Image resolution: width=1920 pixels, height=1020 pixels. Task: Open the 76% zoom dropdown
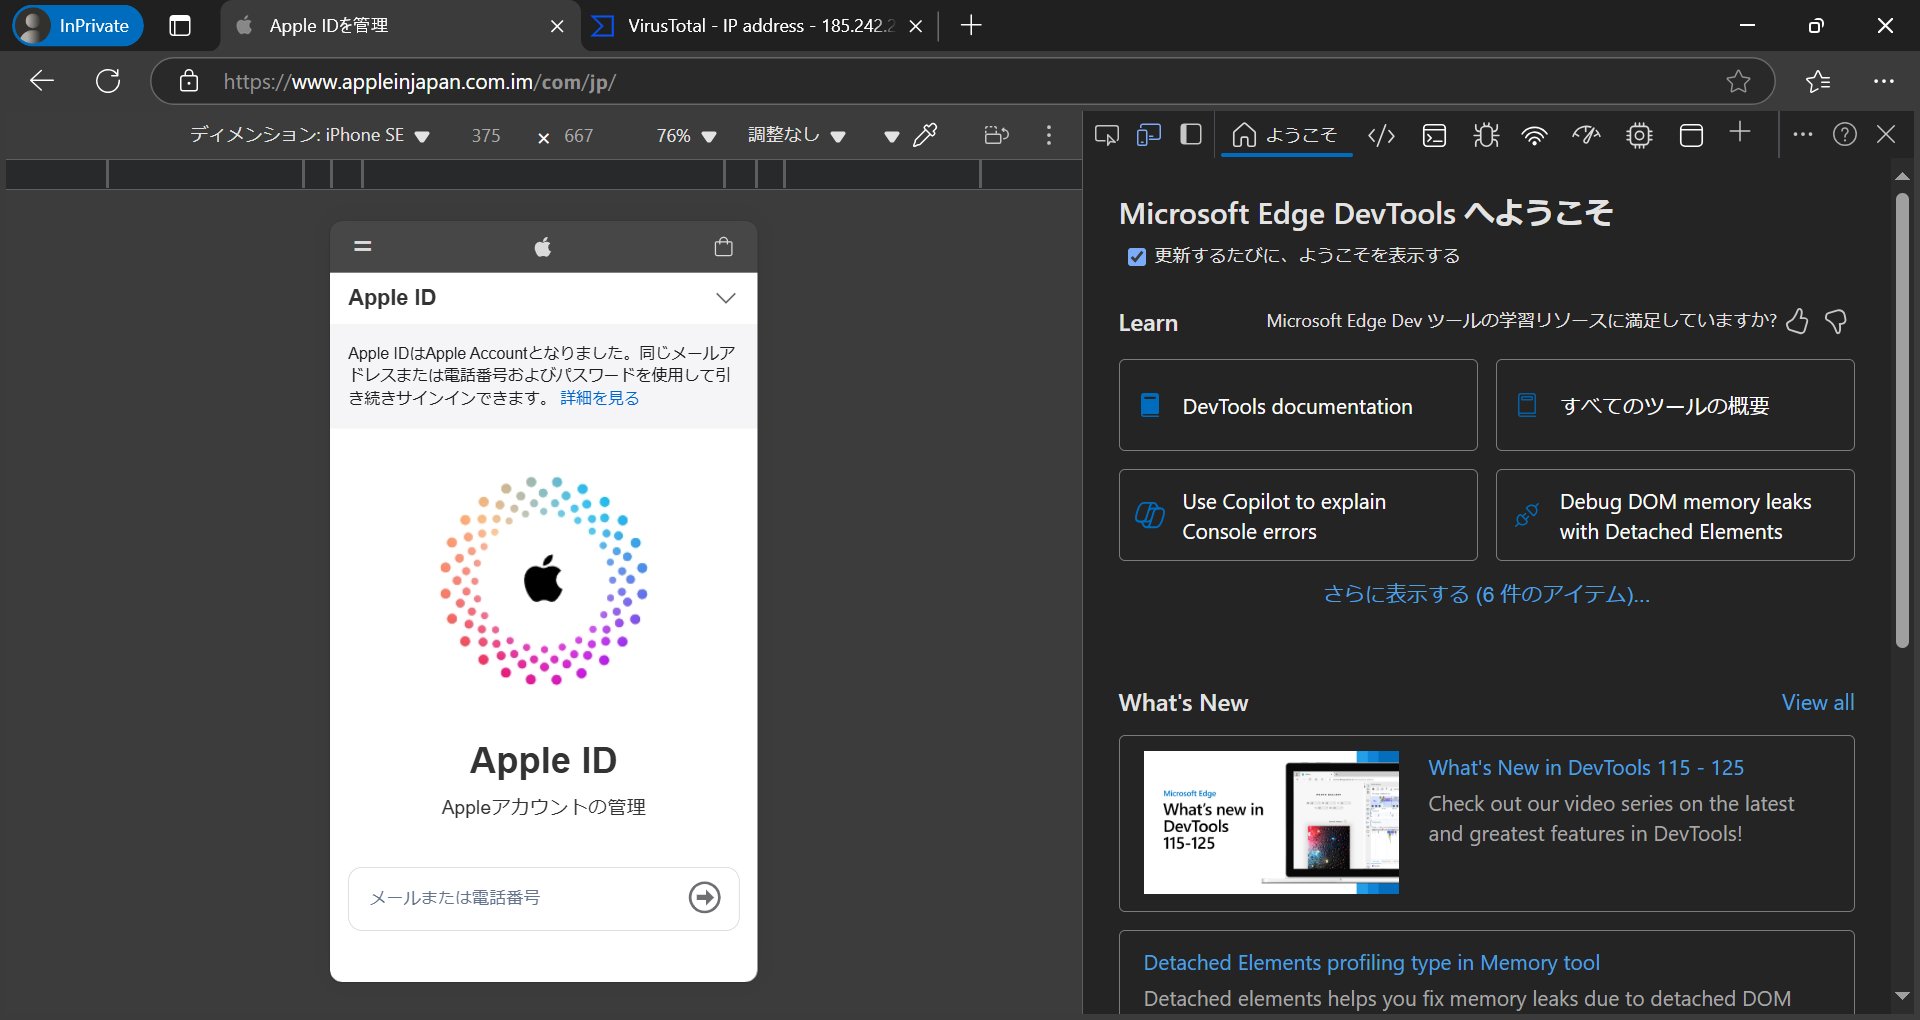(686, 135)
